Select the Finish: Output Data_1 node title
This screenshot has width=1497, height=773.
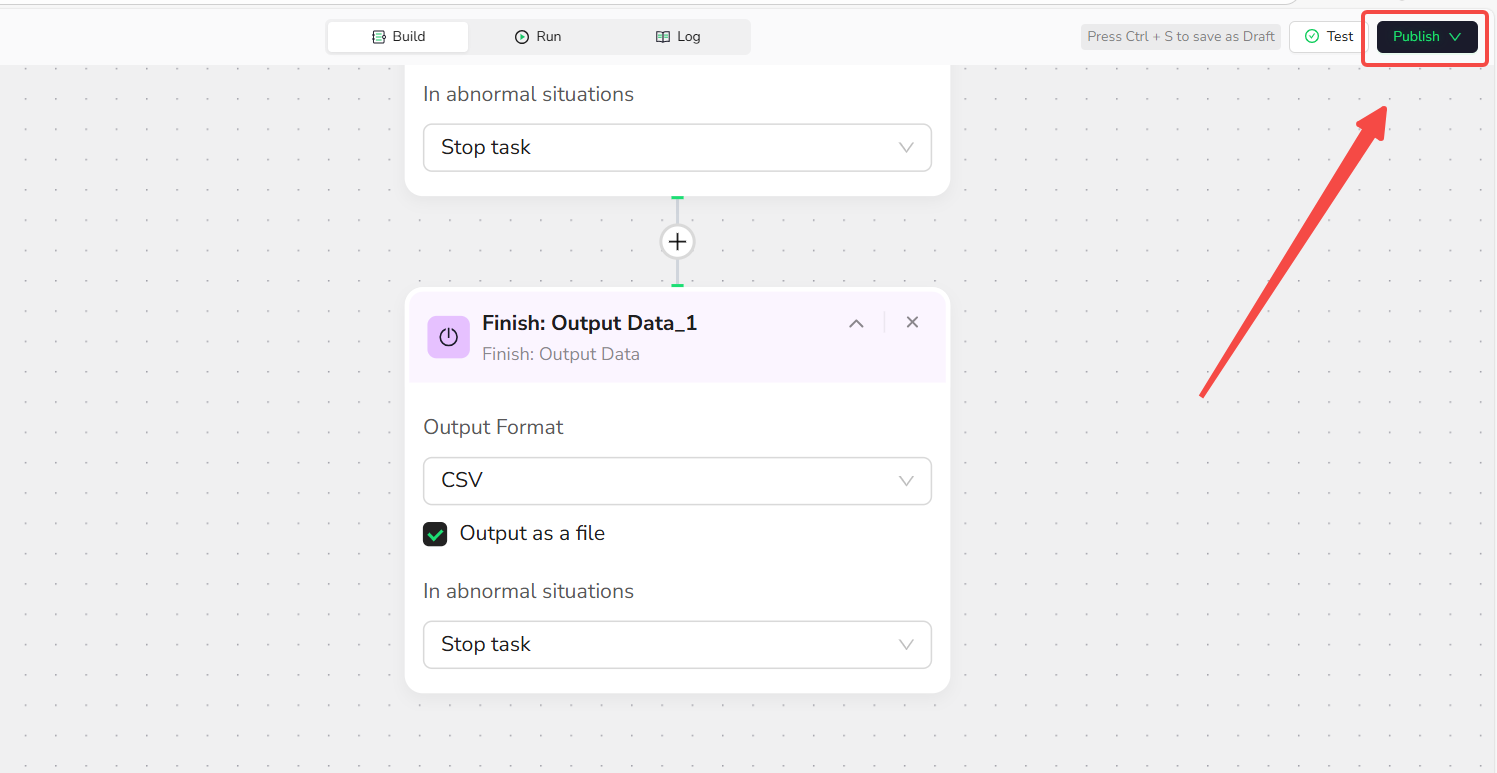click(x=589, y=323)
